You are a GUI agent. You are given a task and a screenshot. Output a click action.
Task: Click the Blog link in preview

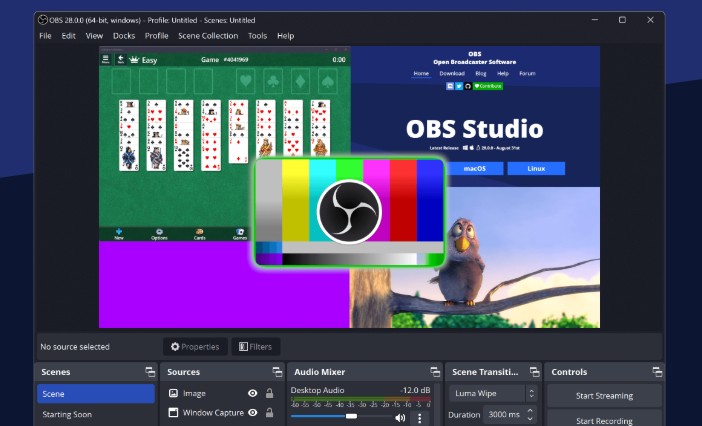point(481,73)
